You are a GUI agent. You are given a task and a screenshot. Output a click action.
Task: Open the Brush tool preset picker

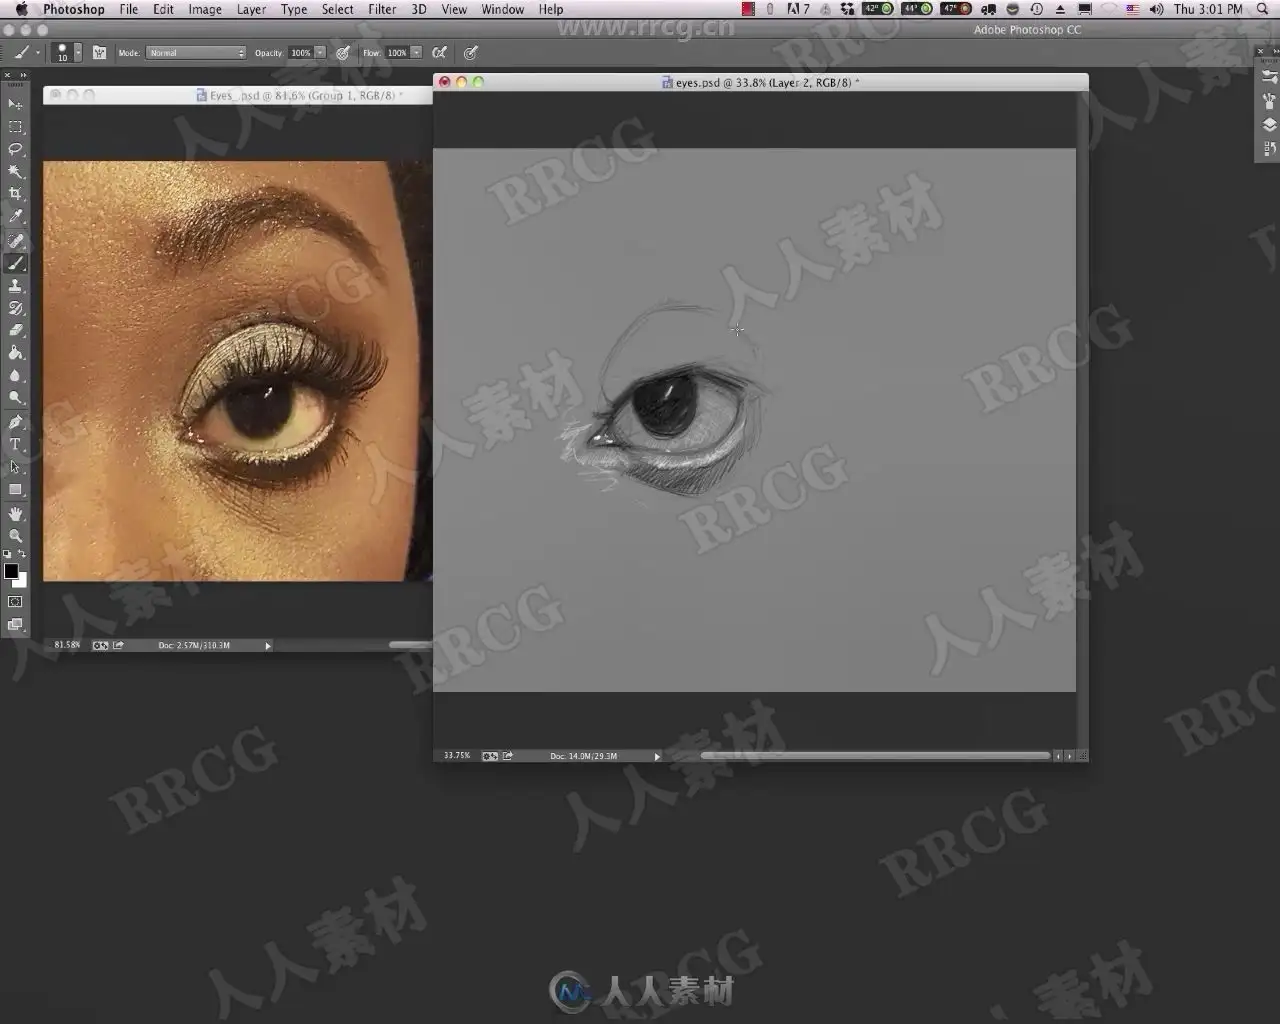[26, 52]
